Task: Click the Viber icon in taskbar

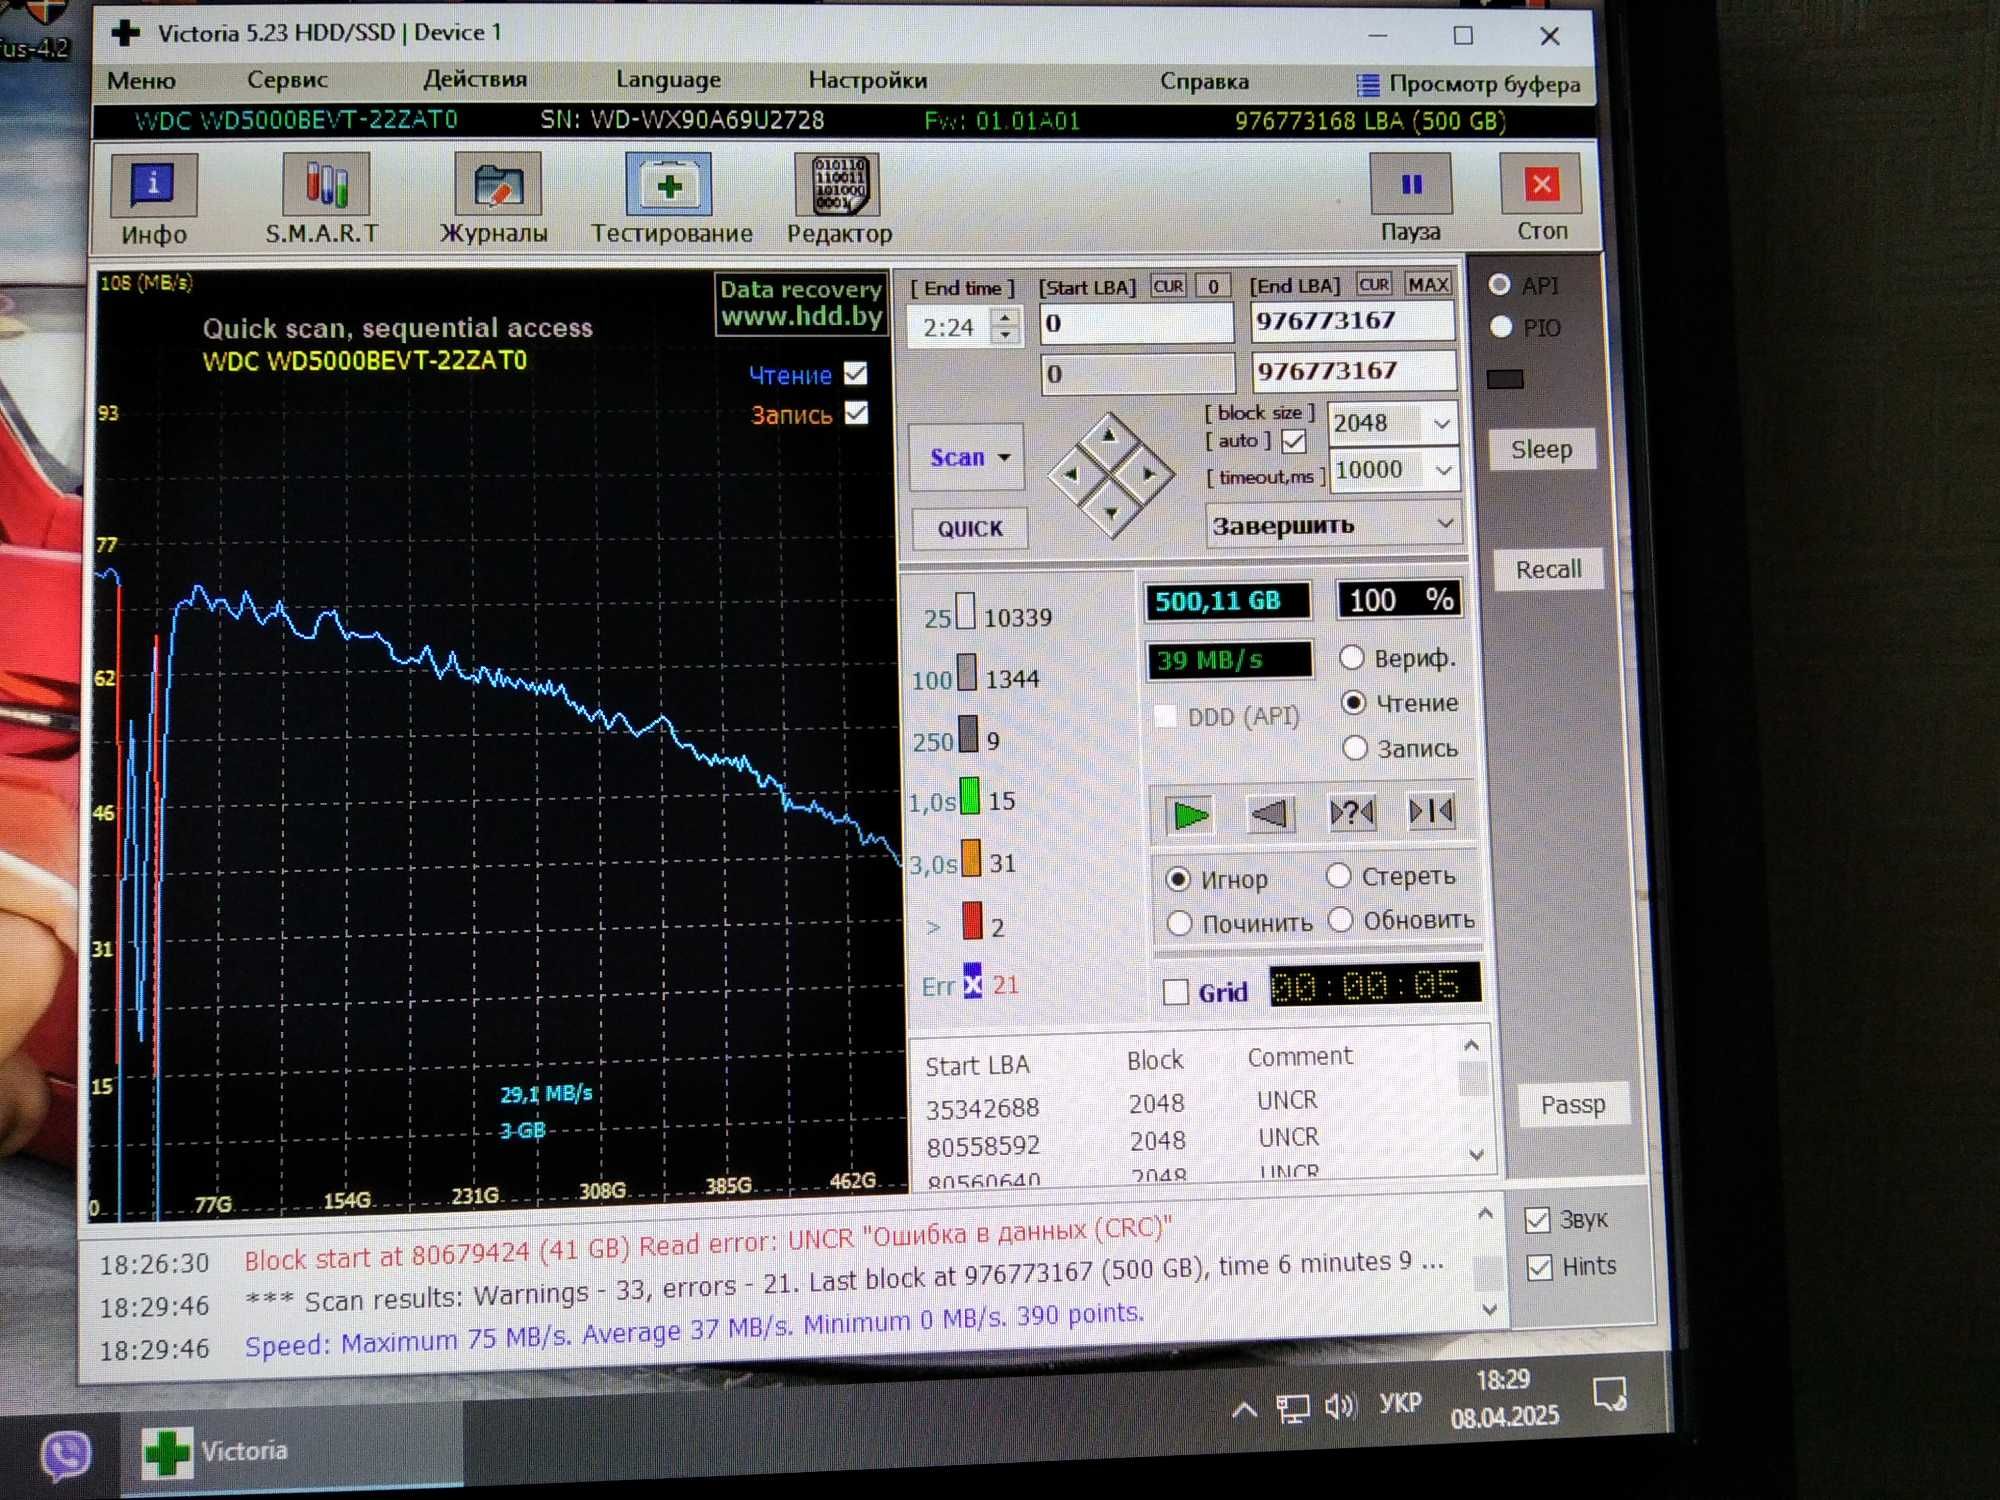Action: click(x=66, y=1455)
